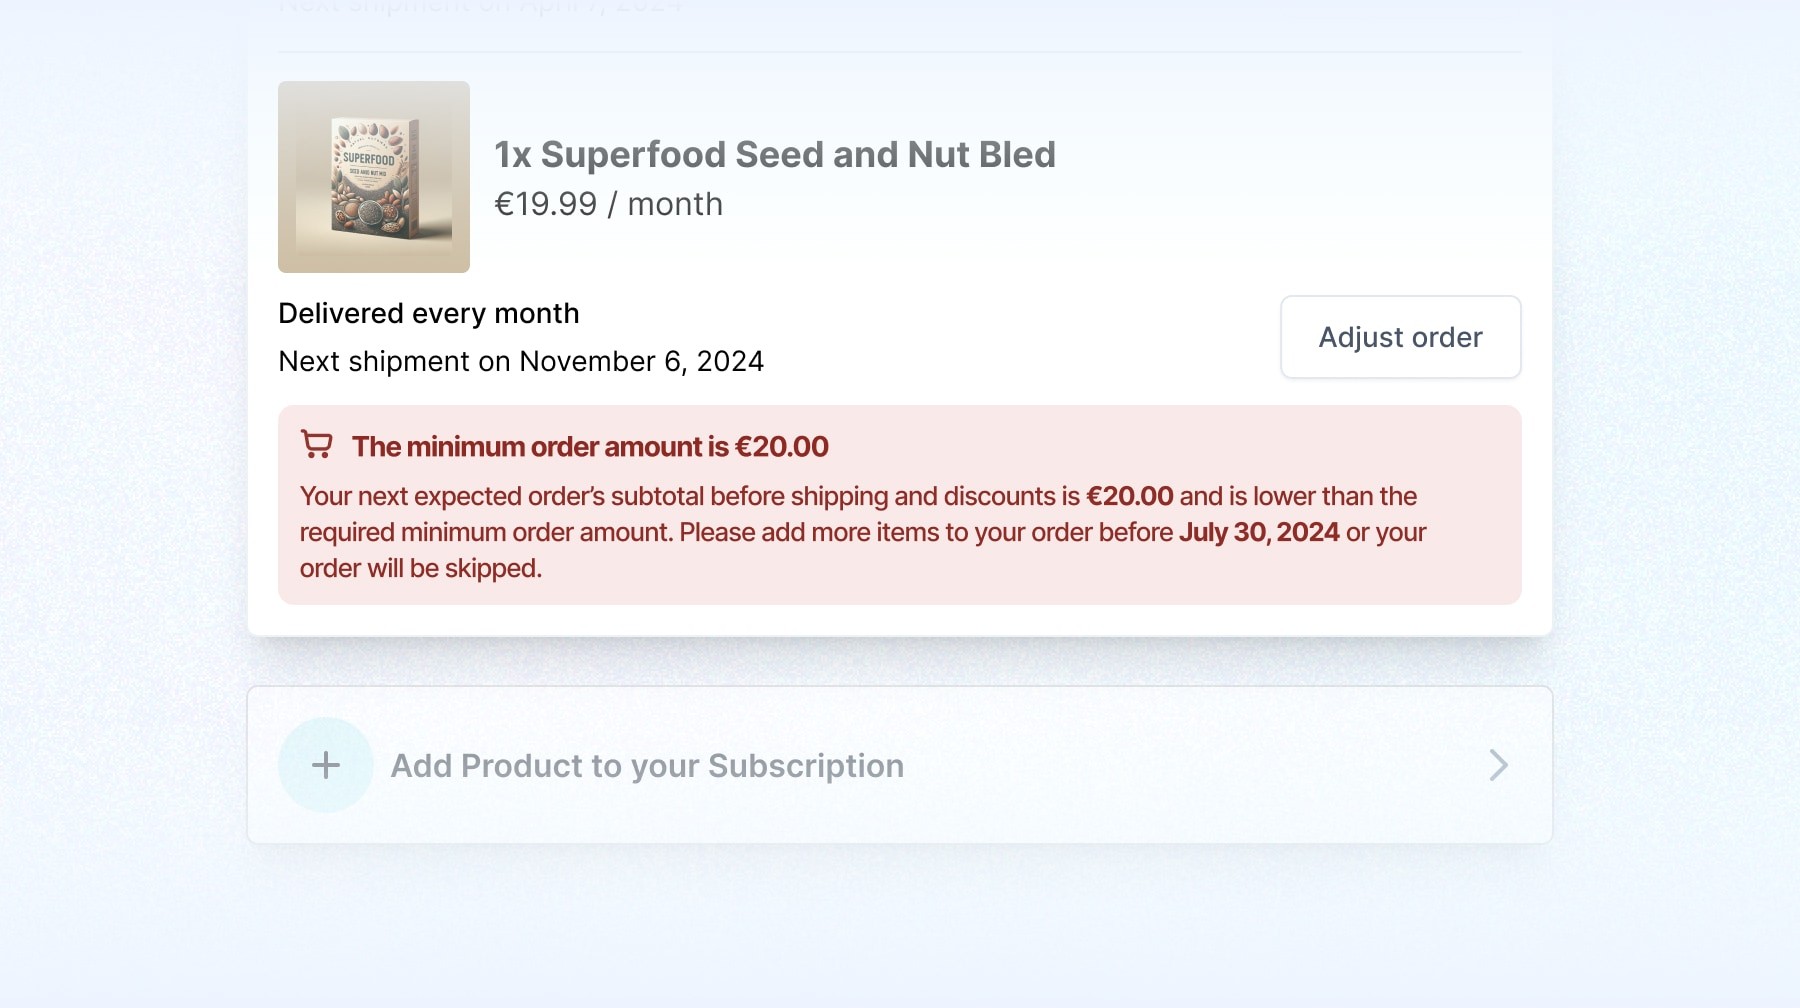Click the shopping cart warning icon
1800x1008 pixels.
[x=317, y=445]
